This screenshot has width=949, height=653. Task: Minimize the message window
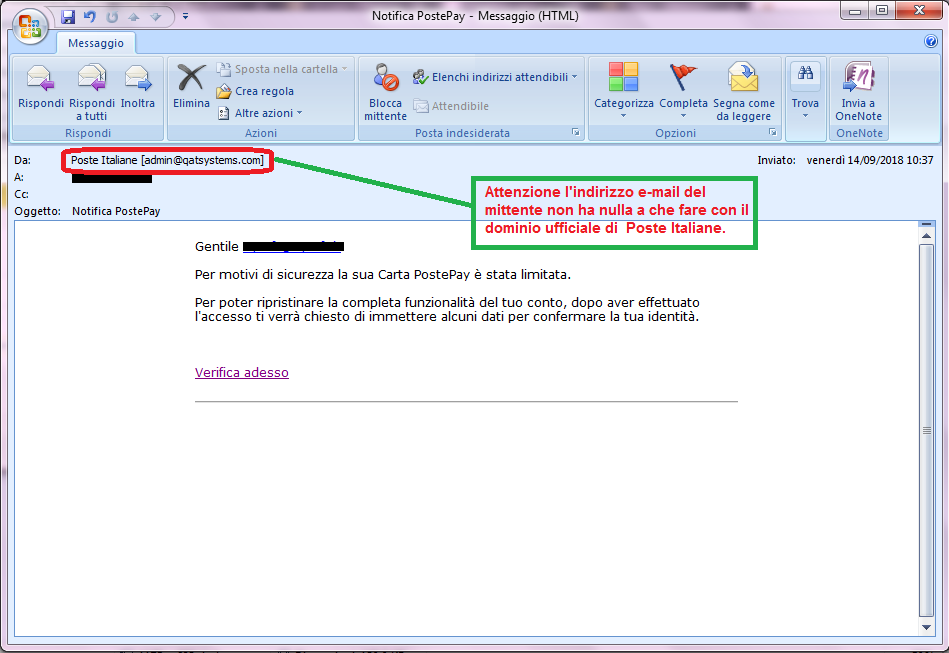pos(855,11)
